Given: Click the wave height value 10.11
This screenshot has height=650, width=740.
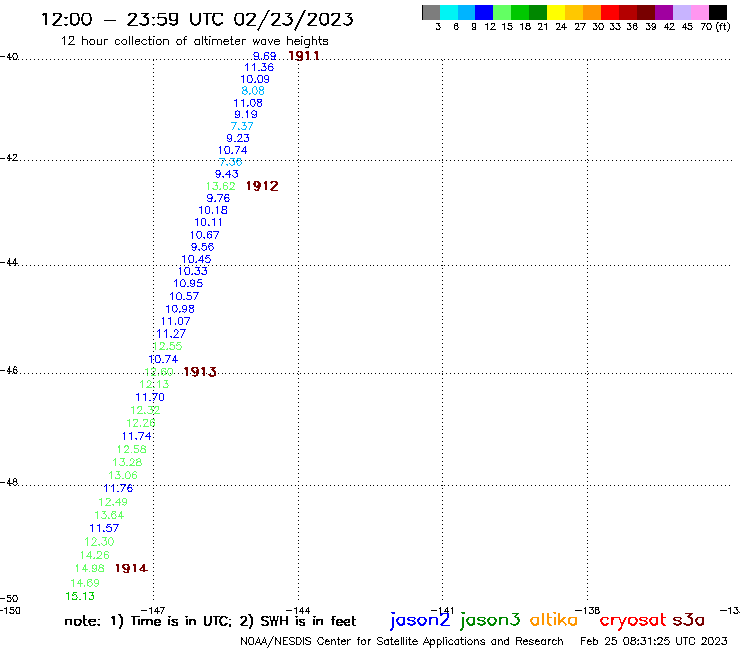Looking at the screenshot, I should (209, 222).
